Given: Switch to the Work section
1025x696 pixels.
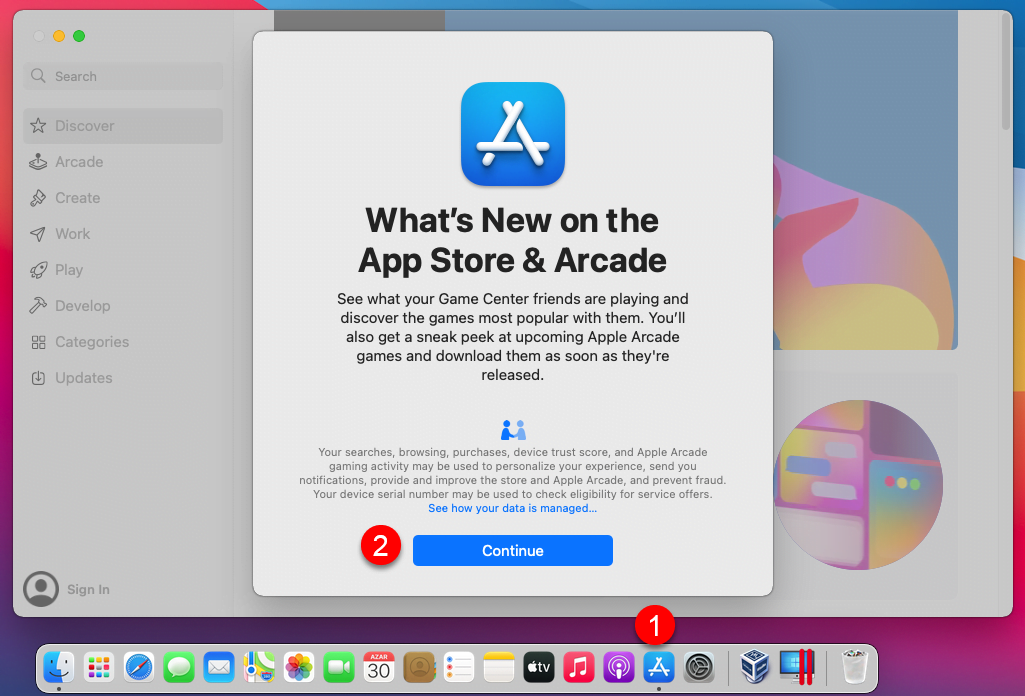Looking at the screenshot, I should 123,233.
